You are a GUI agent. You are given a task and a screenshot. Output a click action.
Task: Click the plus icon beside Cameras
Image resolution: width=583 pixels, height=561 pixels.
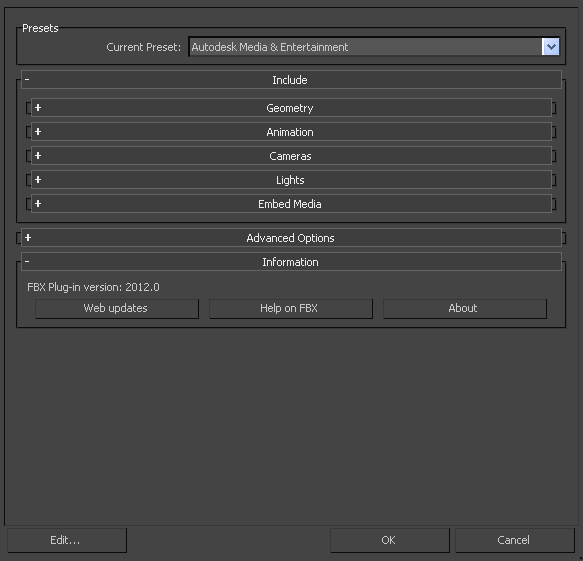(38, 156)
